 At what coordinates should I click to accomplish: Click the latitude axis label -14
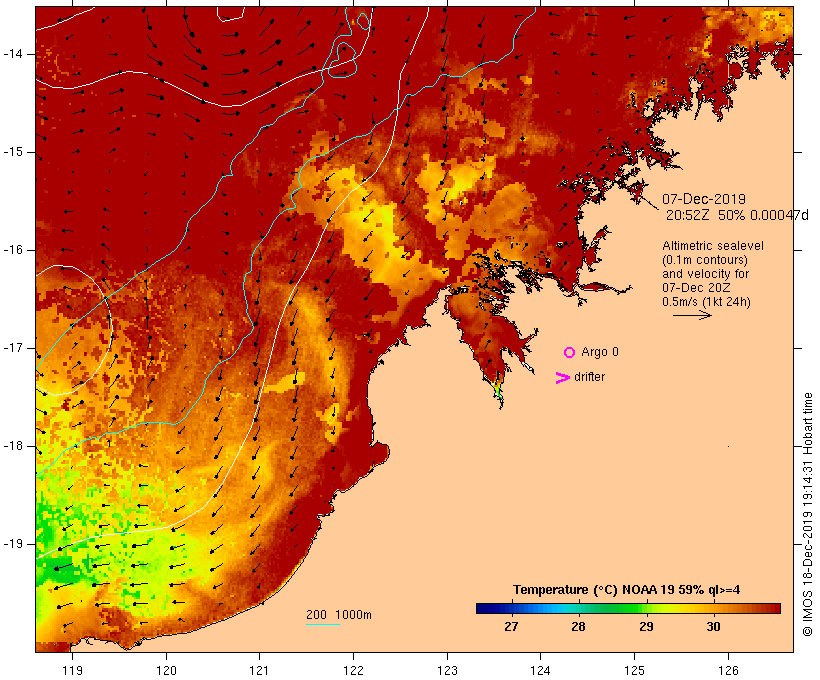coord(12,54)
